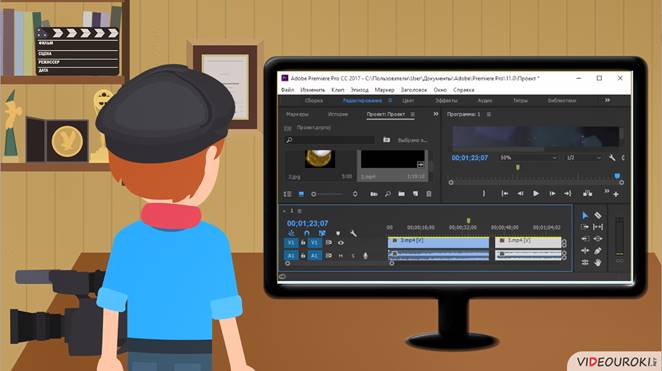This screenshot has height=371, width=662.
Task: Open Program monitor wrench settings
Action: 611,157
